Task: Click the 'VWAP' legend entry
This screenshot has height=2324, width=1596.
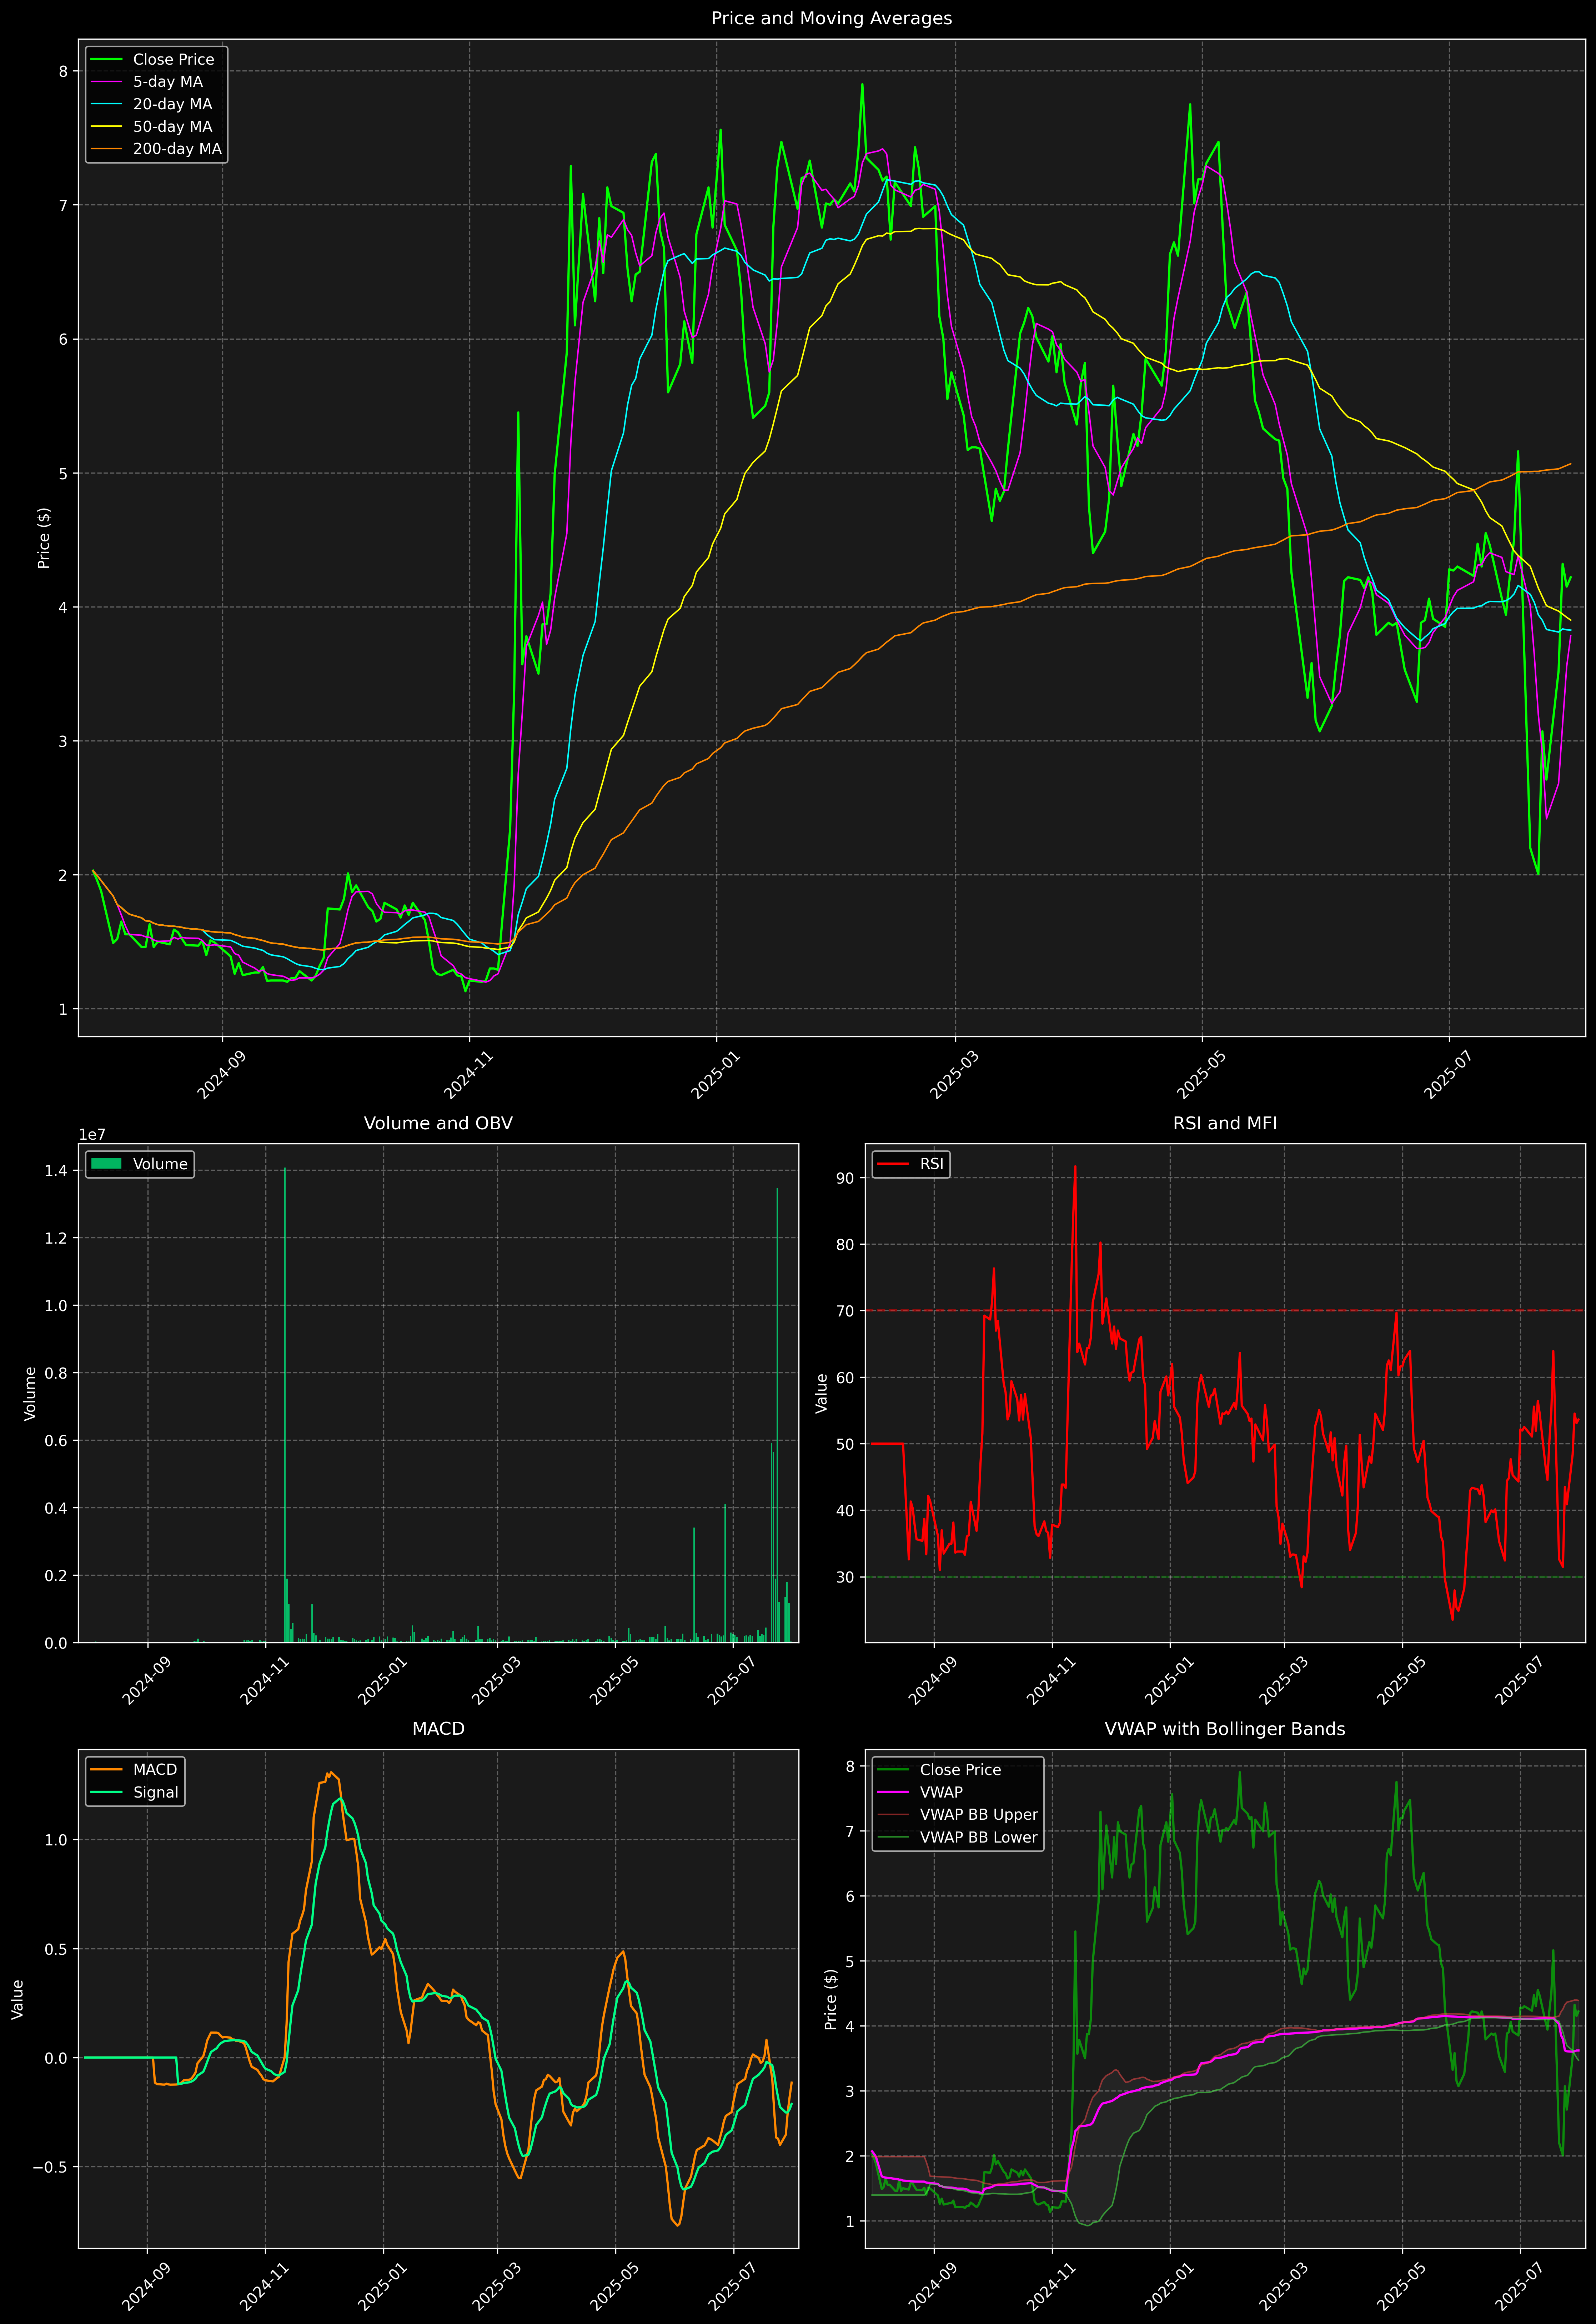Action: point(920,1792)
